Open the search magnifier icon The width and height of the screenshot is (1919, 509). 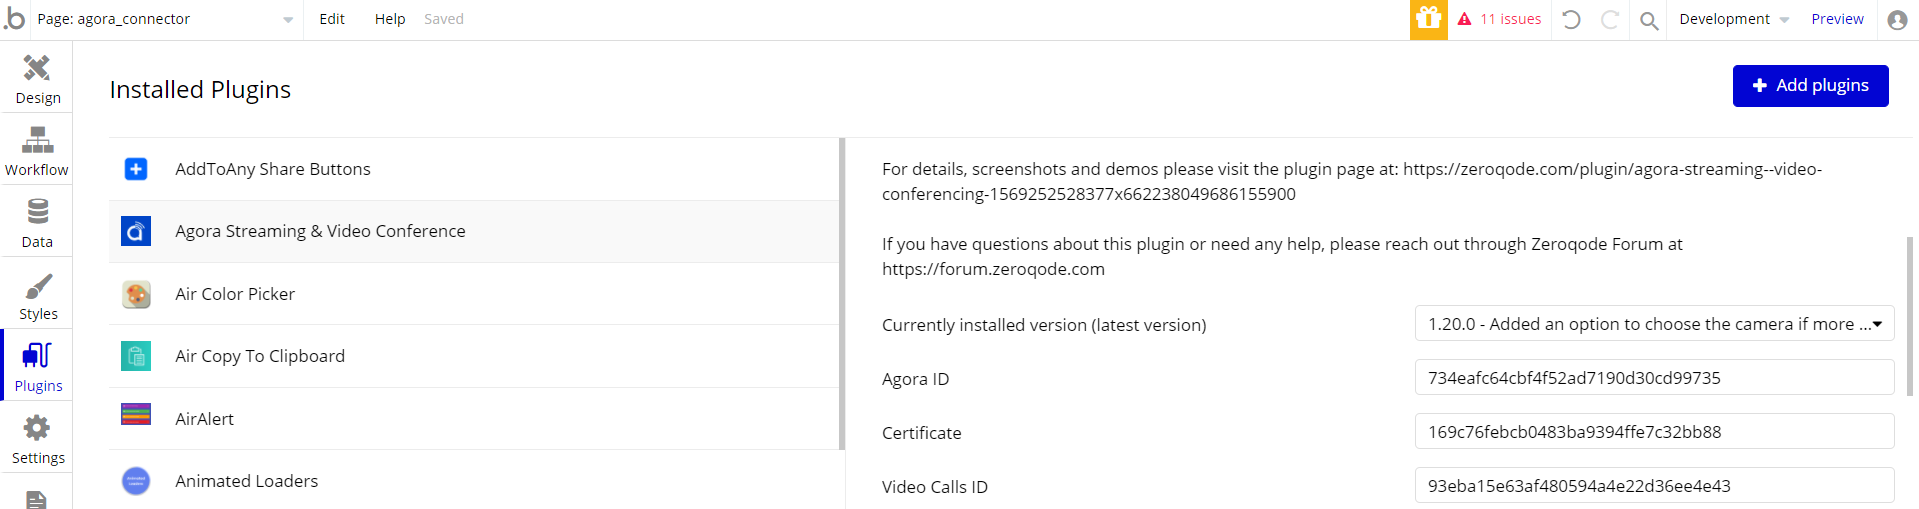pyautogui.click(x=1649, y=20)
